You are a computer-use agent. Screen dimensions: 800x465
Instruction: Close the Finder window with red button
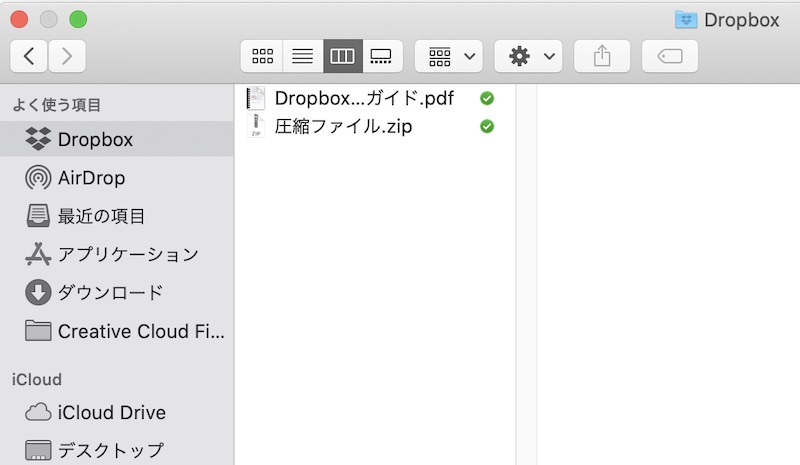pos(19,19)
